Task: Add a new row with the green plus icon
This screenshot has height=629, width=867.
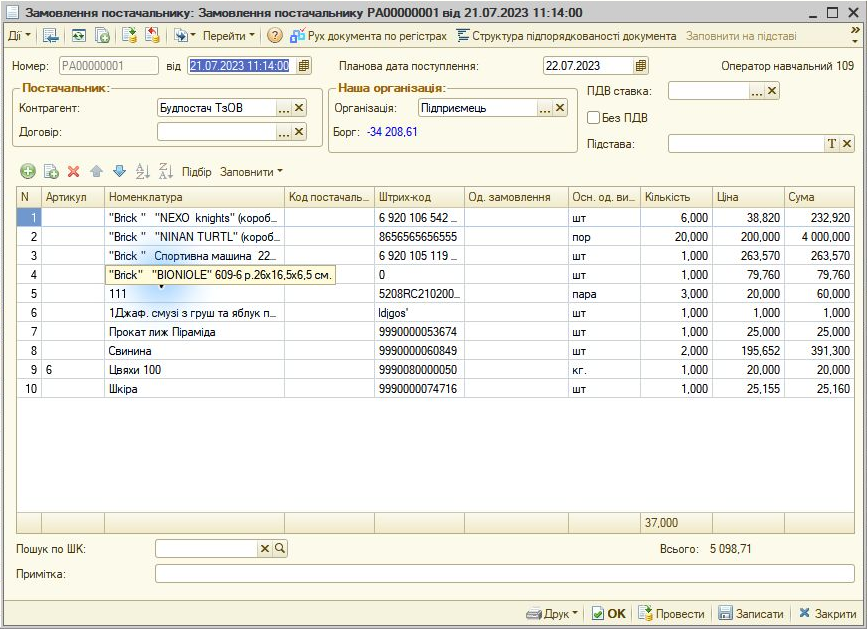Action: point(28,171)
